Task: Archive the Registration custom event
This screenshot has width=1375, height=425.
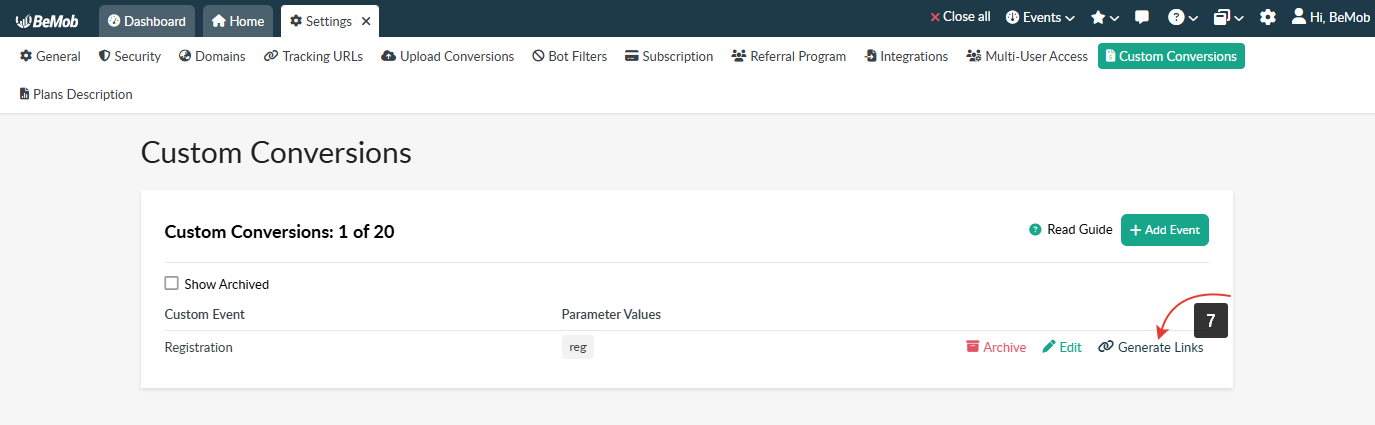Action: point(996,347)
